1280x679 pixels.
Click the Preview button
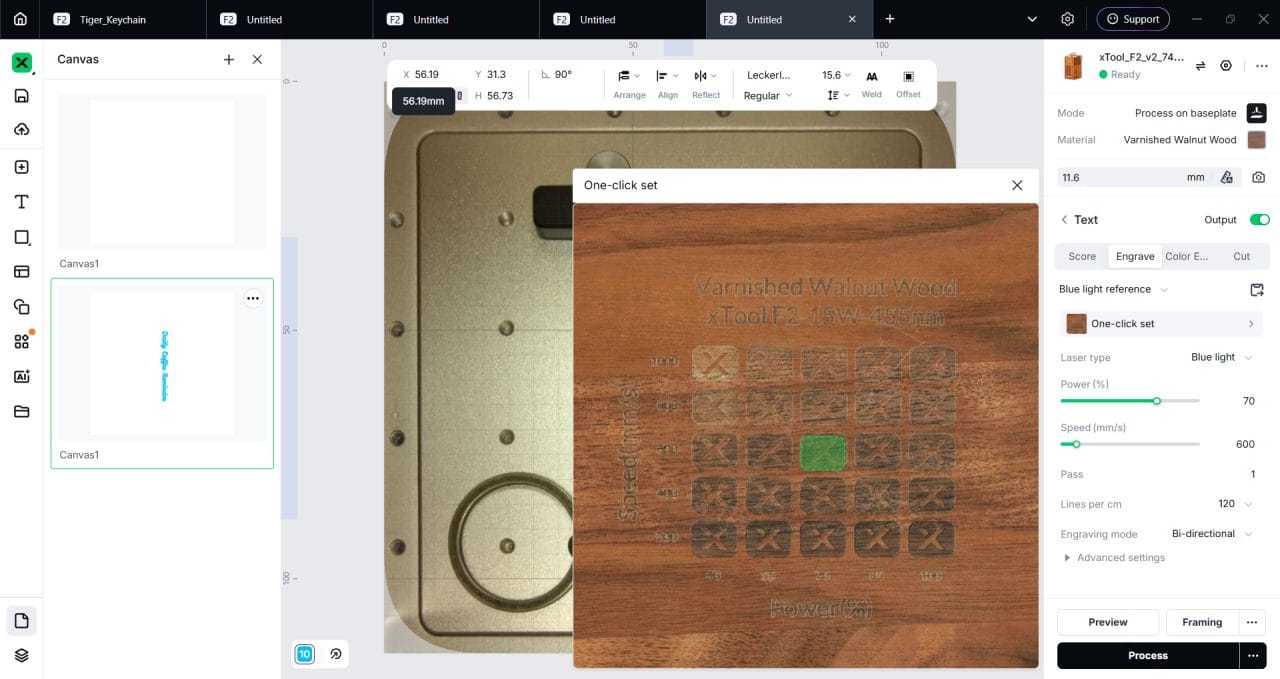(x=1108, y=622)
